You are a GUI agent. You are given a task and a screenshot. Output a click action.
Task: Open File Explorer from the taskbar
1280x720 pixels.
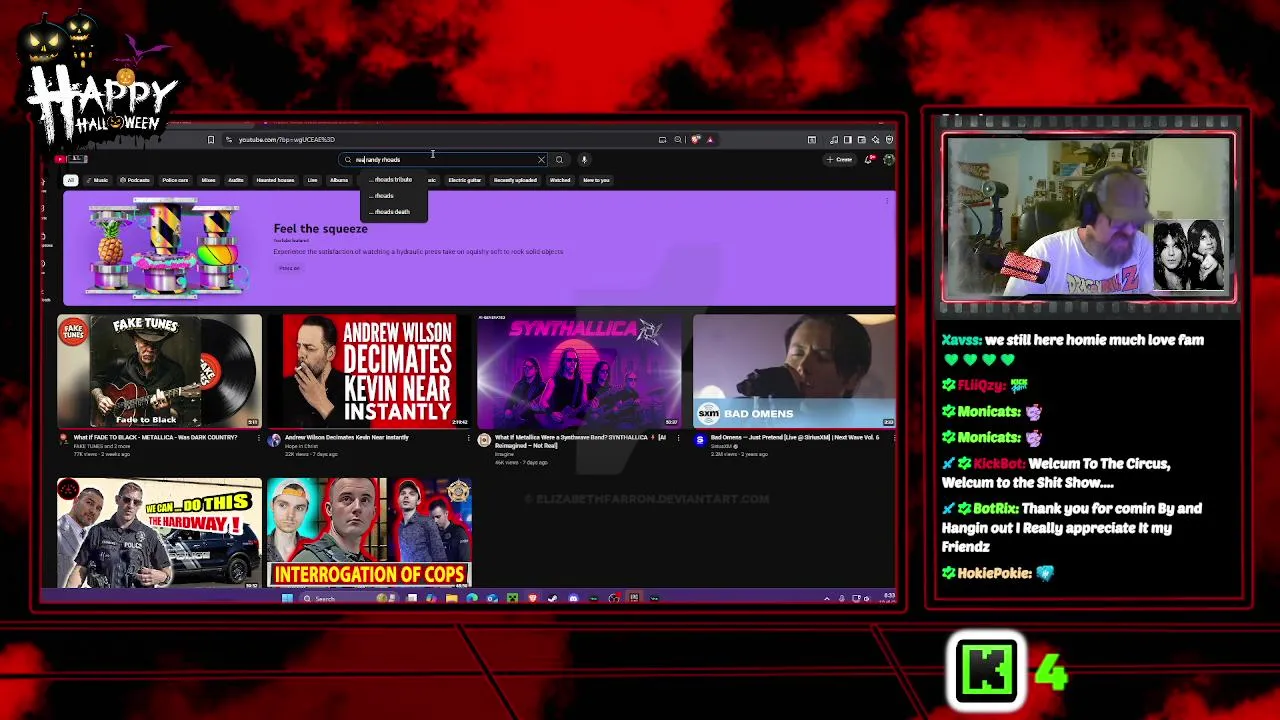click(452, 598)
